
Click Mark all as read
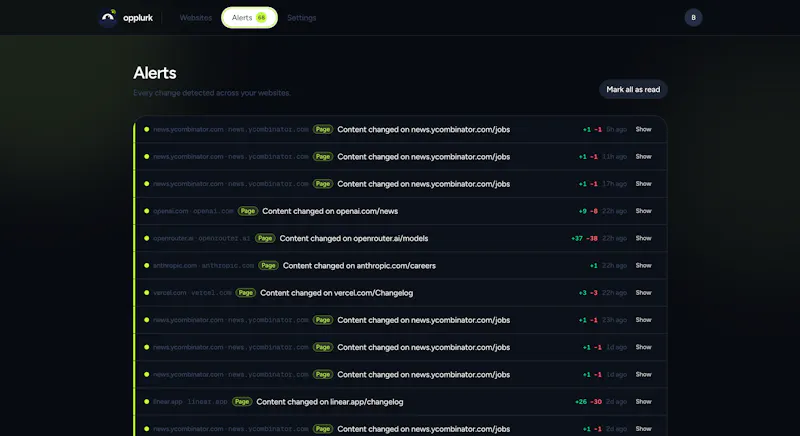tap(633, 89)
